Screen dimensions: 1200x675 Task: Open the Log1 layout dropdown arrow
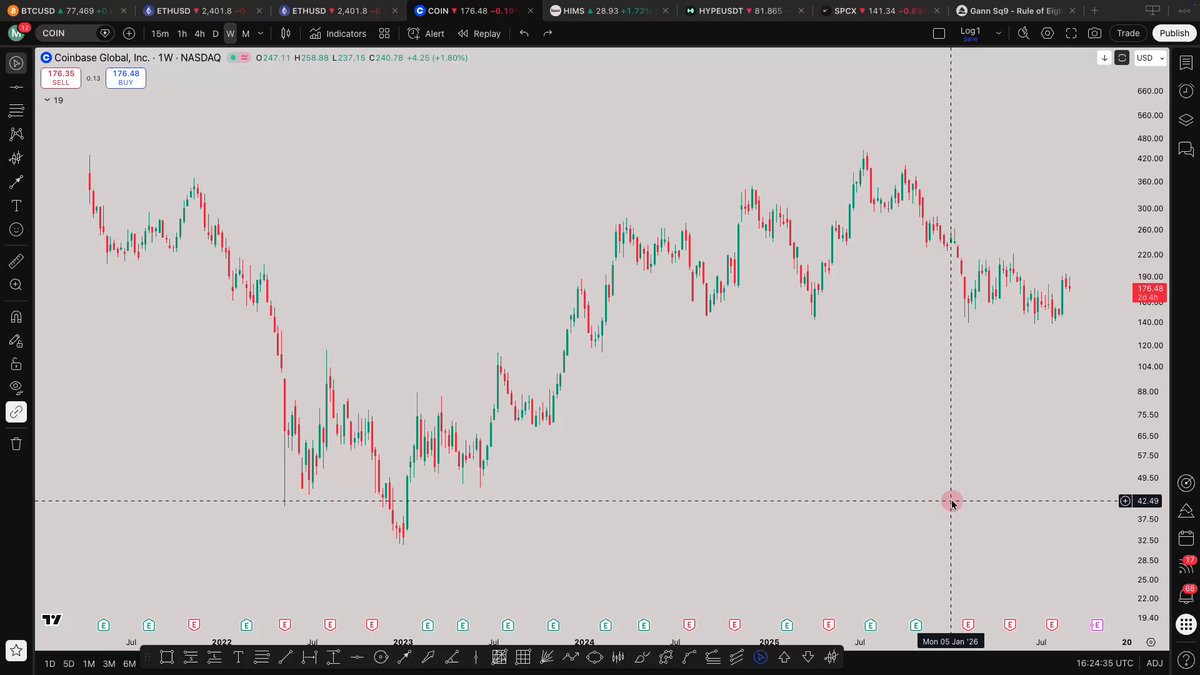(1000, 33)
